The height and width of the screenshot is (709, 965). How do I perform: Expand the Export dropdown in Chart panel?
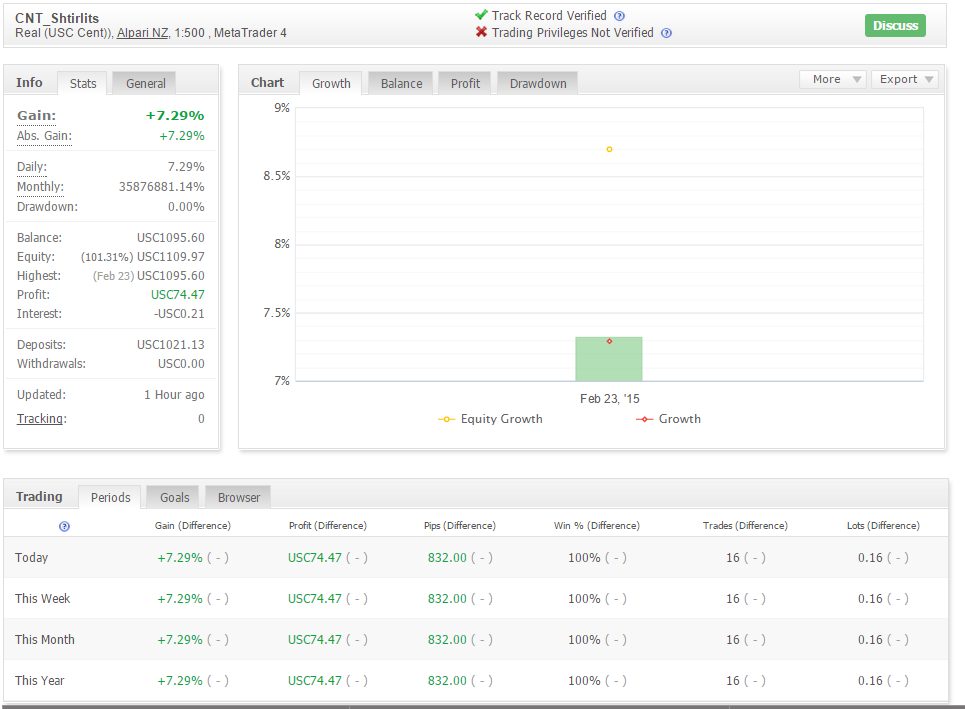905,79
